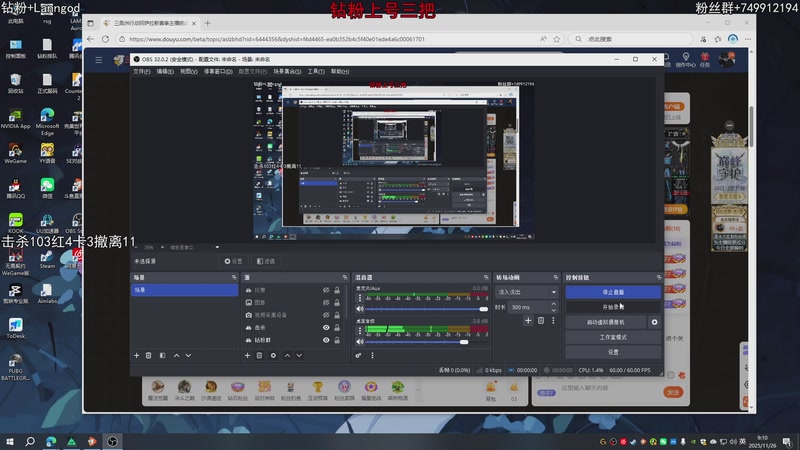Show the 图像 source via eye icon
800x450 pixels.
326,303
